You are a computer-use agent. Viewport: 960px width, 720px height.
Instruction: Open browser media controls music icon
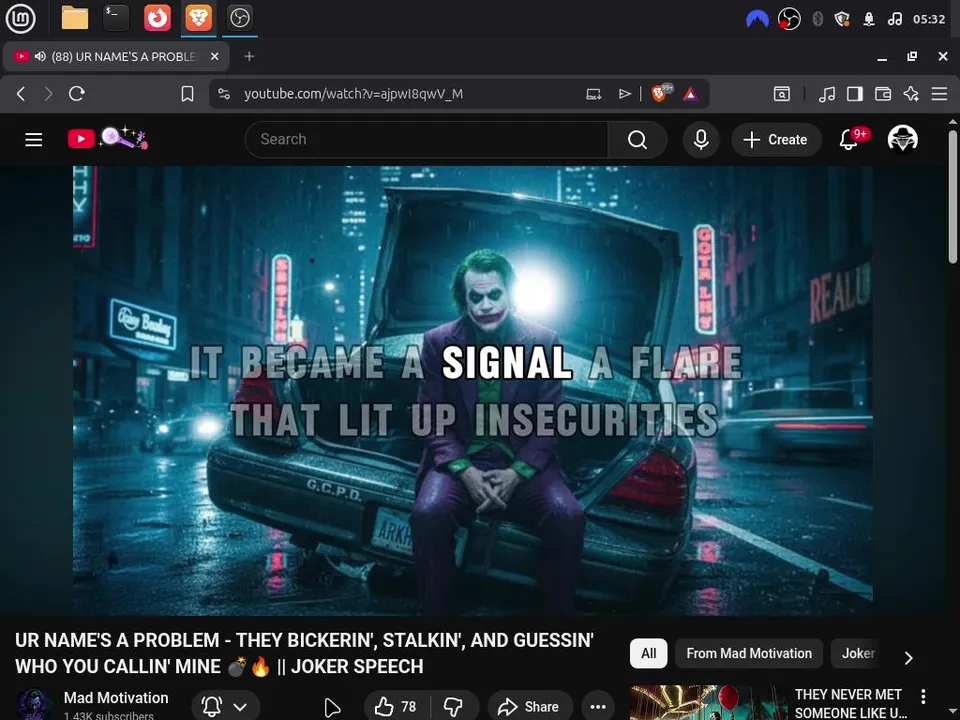pos(827,94)
